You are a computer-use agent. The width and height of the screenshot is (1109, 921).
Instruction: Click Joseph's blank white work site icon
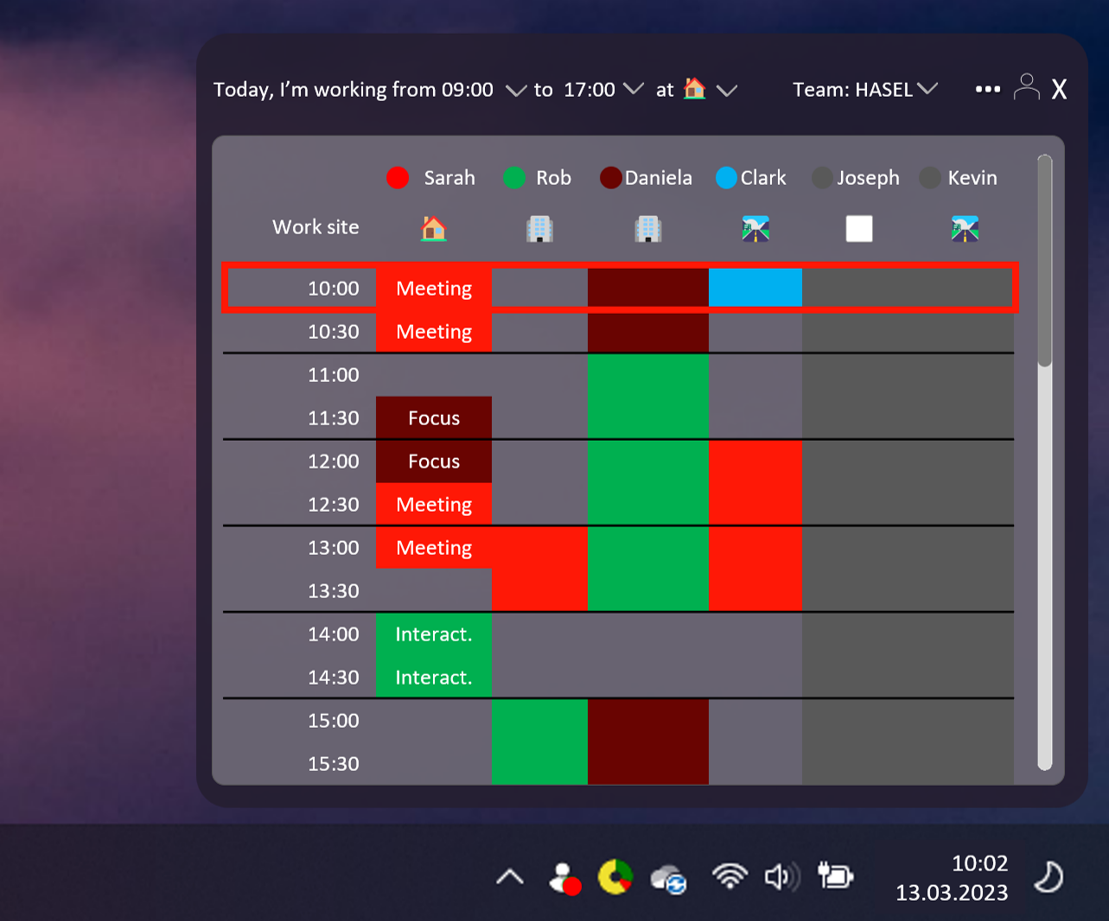859,229
